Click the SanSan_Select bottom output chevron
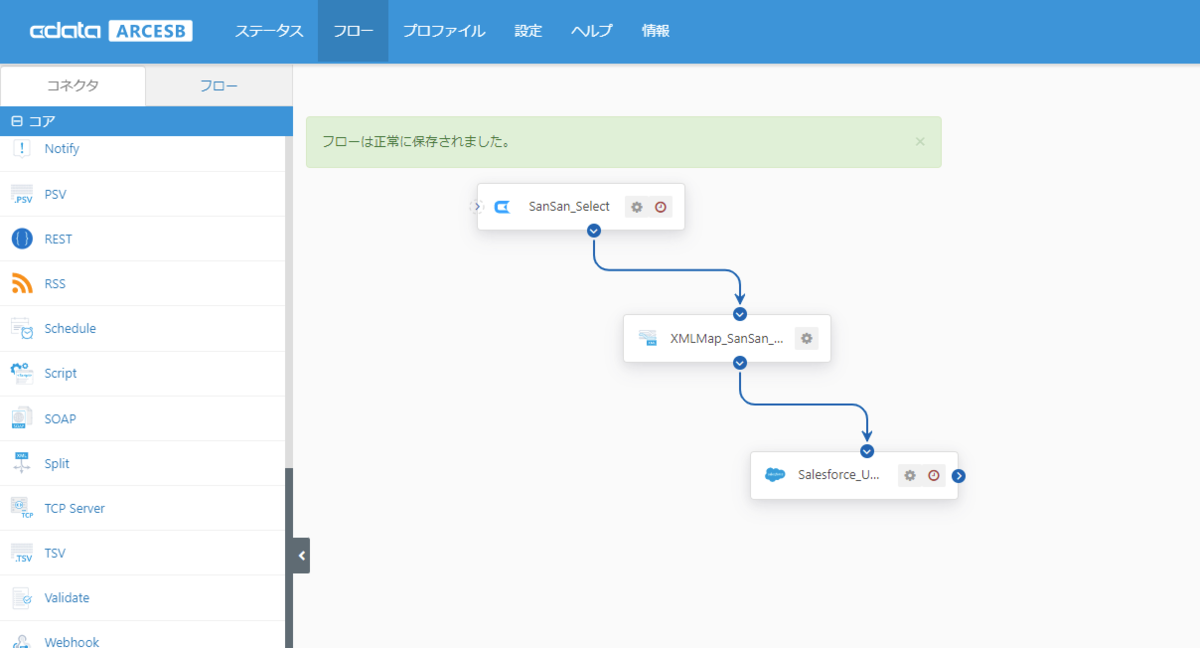 (594, 230)
